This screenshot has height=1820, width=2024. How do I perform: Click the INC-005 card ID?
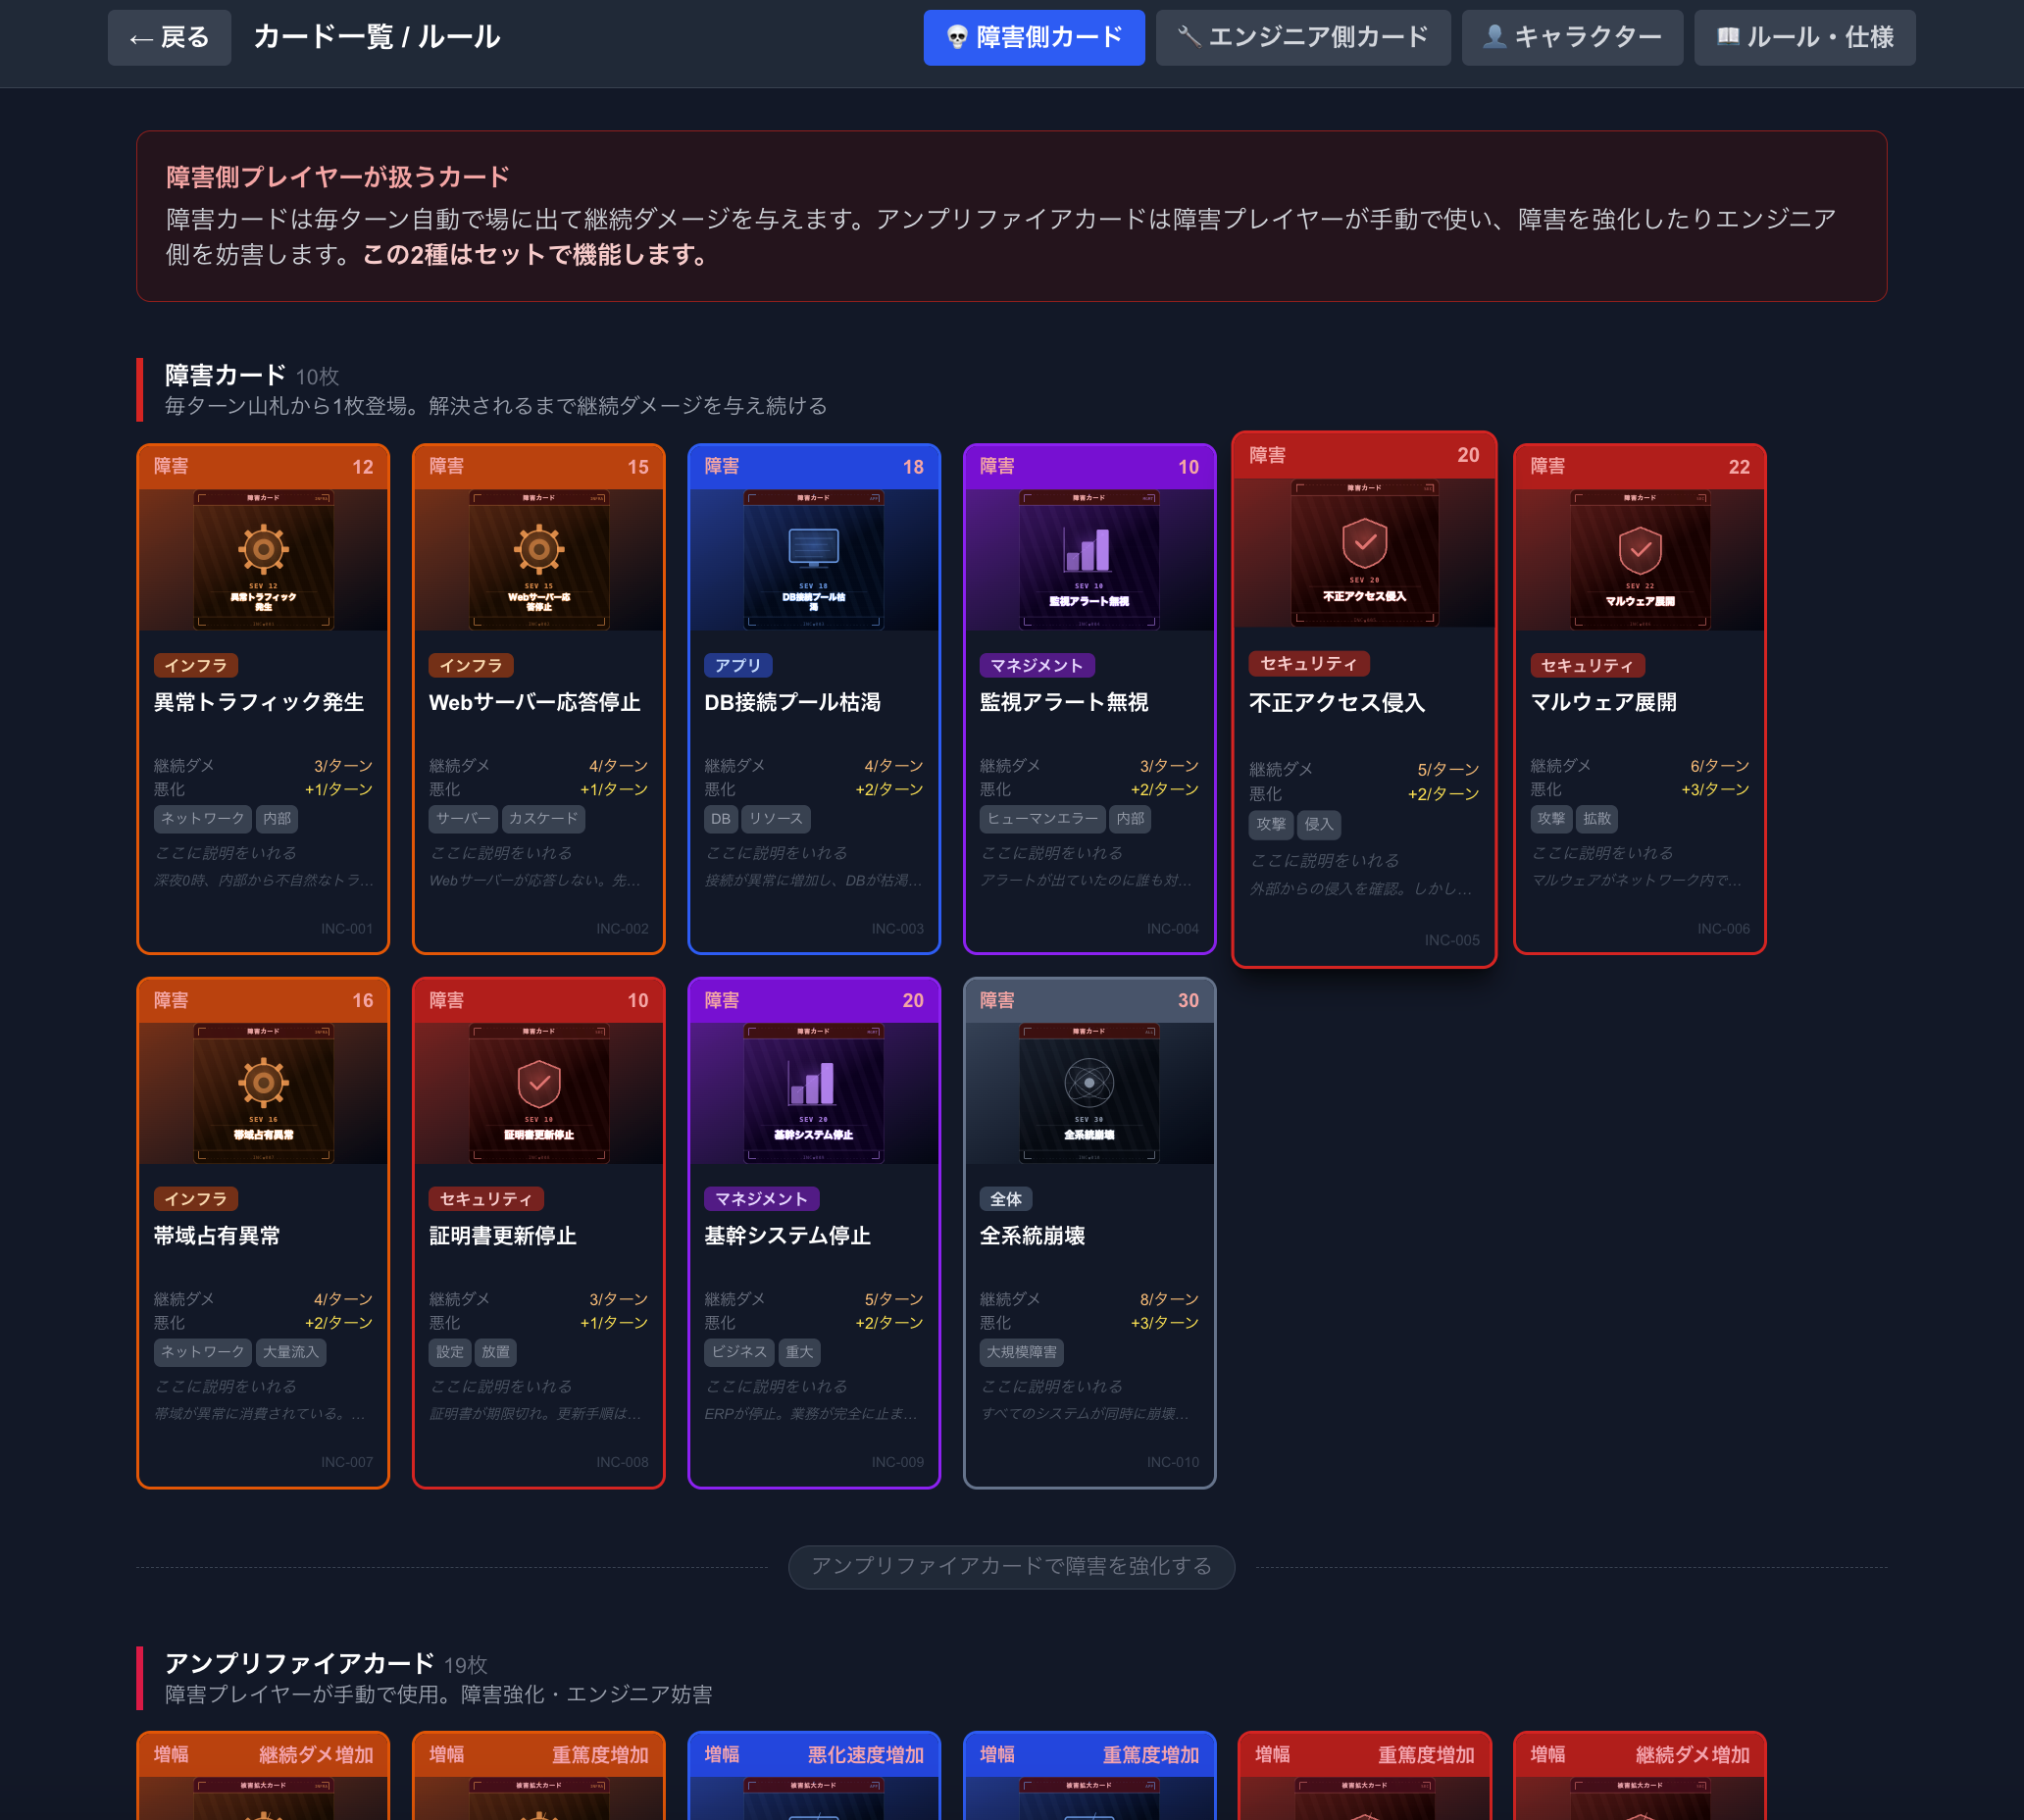1452,940
